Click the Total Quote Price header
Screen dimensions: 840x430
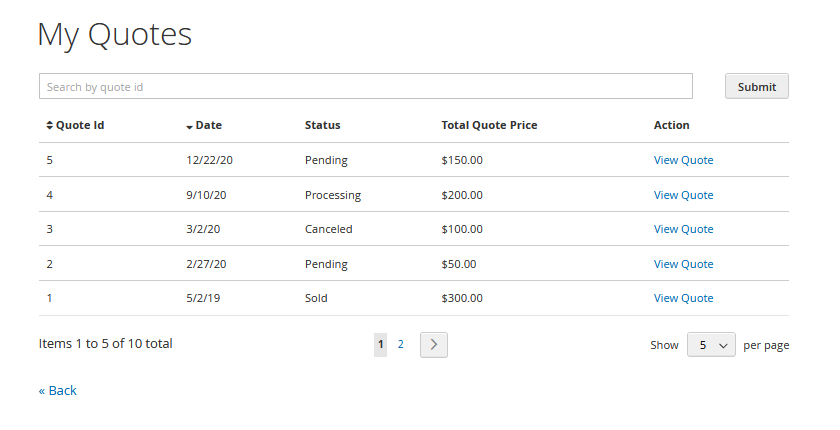489,125
